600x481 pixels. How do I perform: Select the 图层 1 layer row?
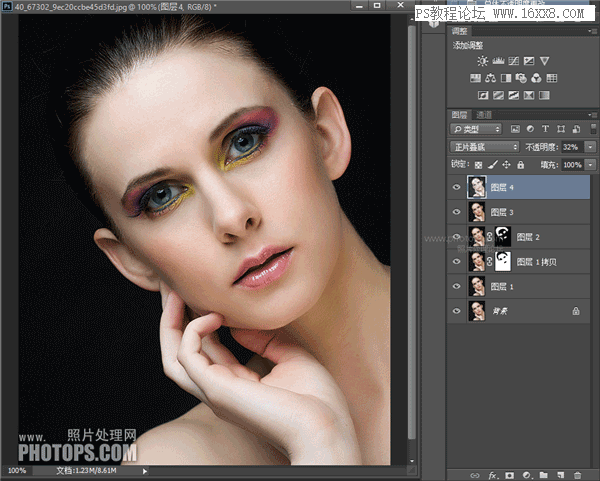pyautogui.click(x=518, y=286)
